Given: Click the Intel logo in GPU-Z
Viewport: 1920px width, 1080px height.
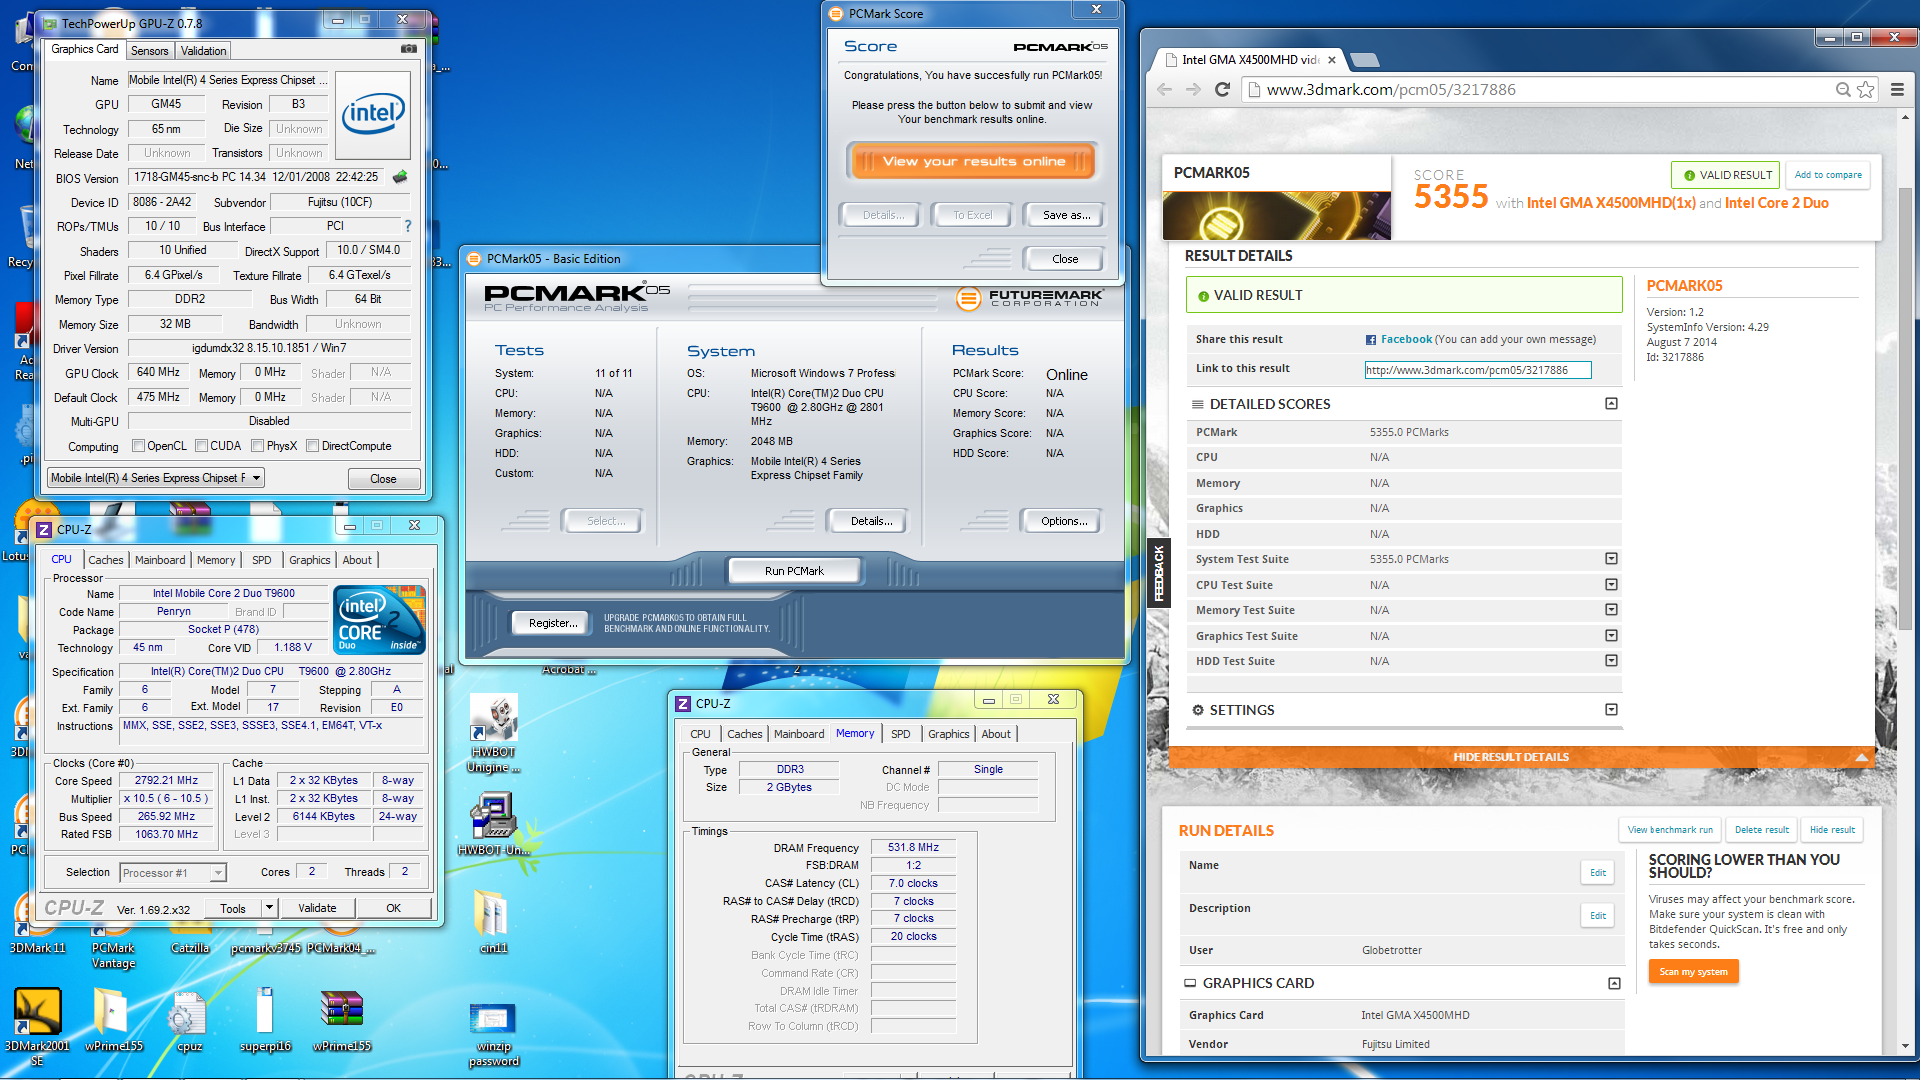Looking at the screenshot, I should click(x=373, y=115).
